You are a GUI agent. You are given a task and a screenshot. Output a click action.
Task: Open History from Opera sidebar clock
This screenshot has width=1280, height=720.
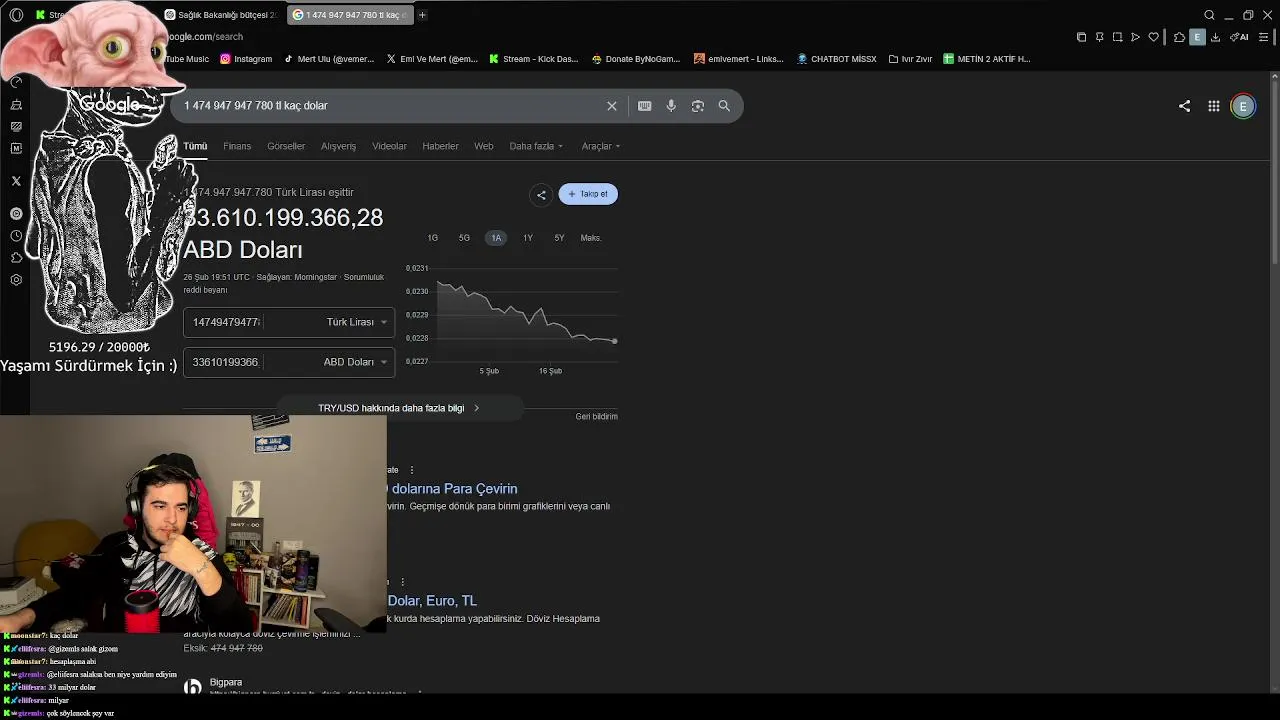[16, 236]
